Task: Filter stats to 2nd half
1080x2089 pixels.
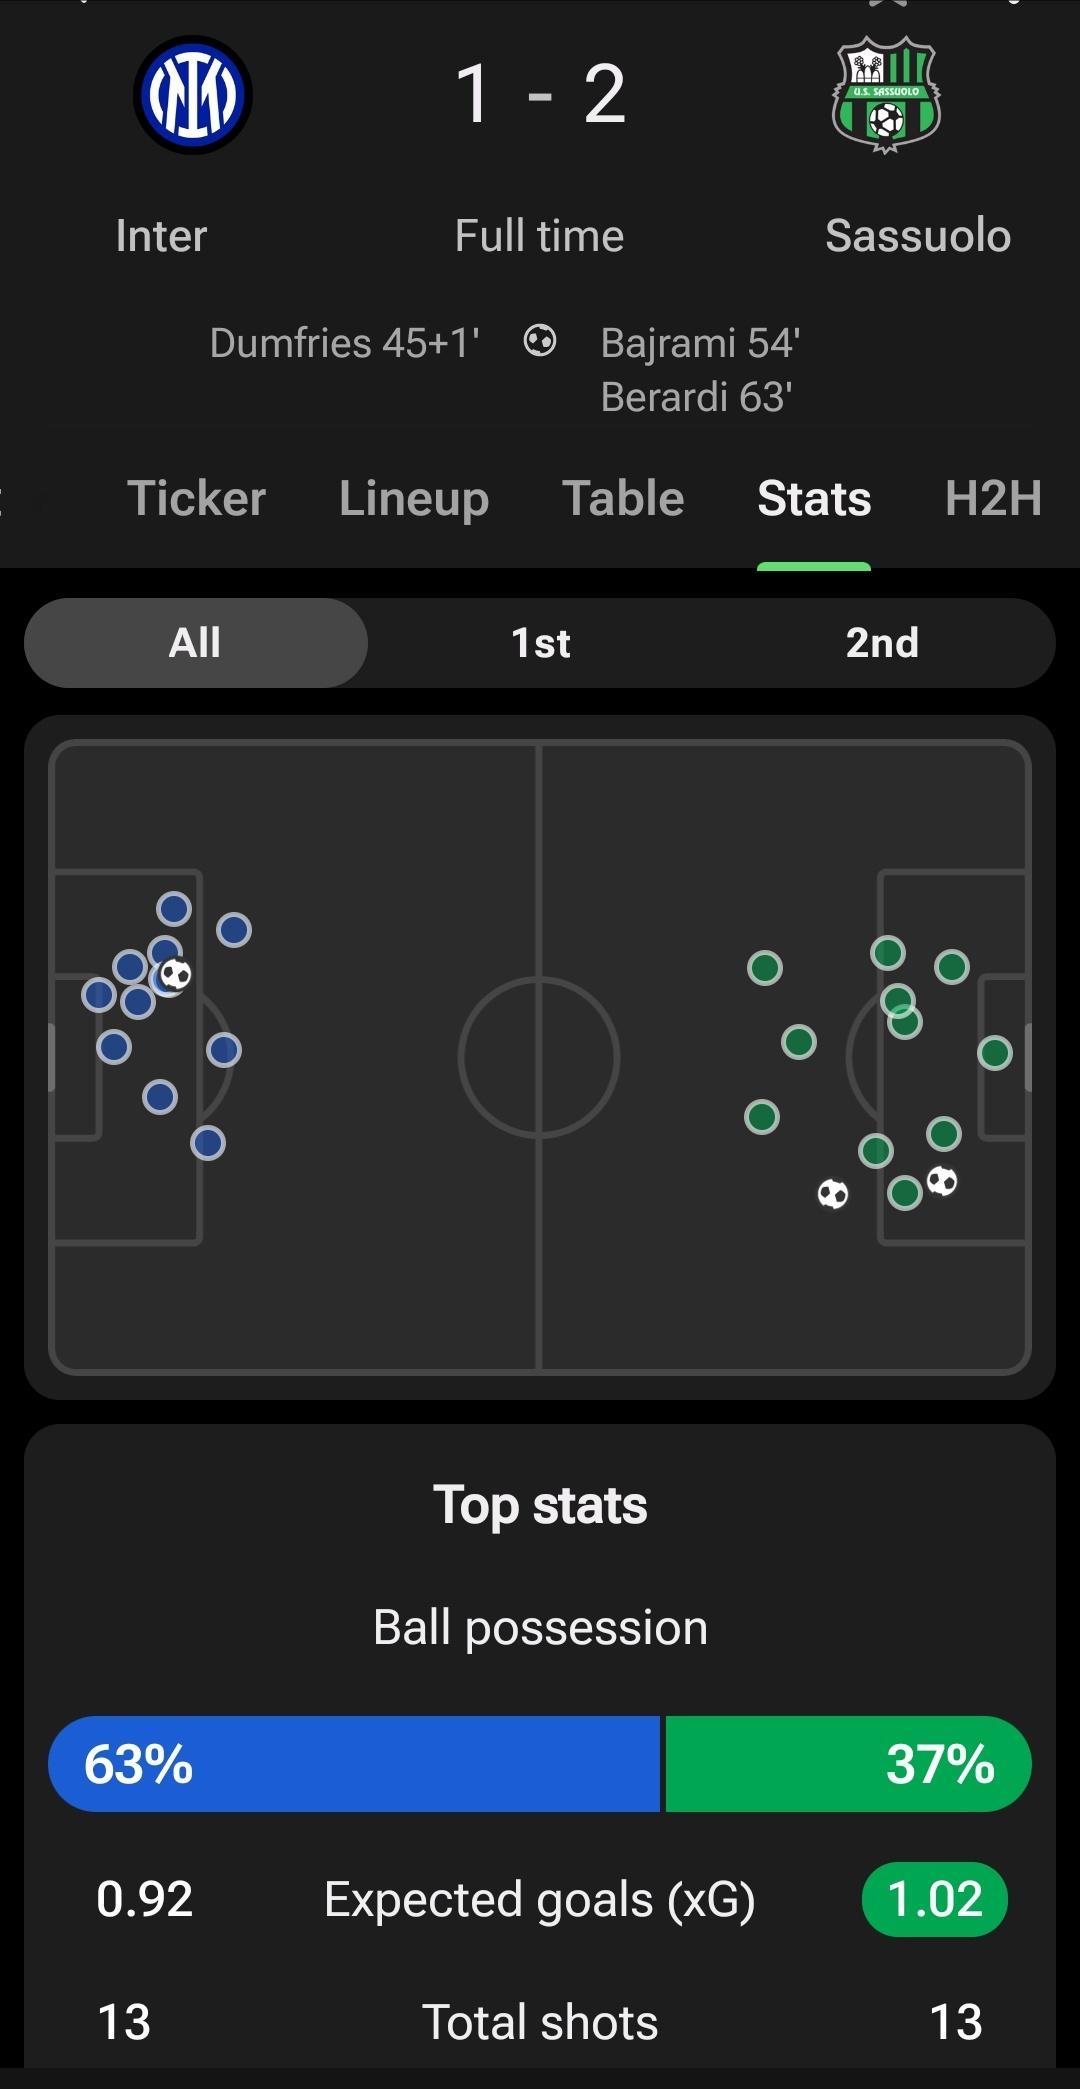Action: 882,643
